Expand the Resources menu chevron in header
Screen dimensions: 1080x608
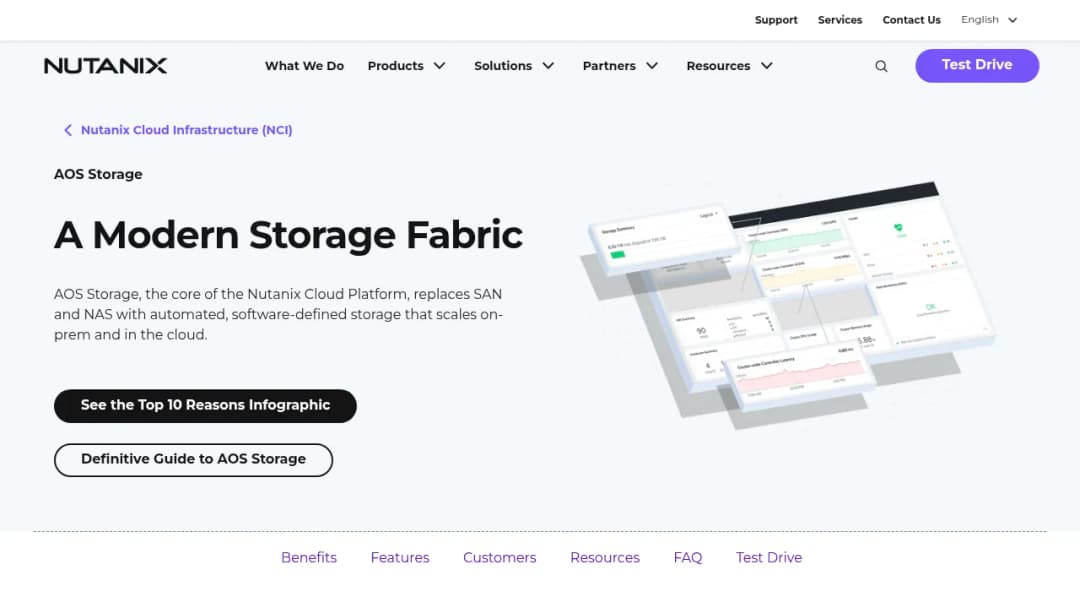coord(767,66)
